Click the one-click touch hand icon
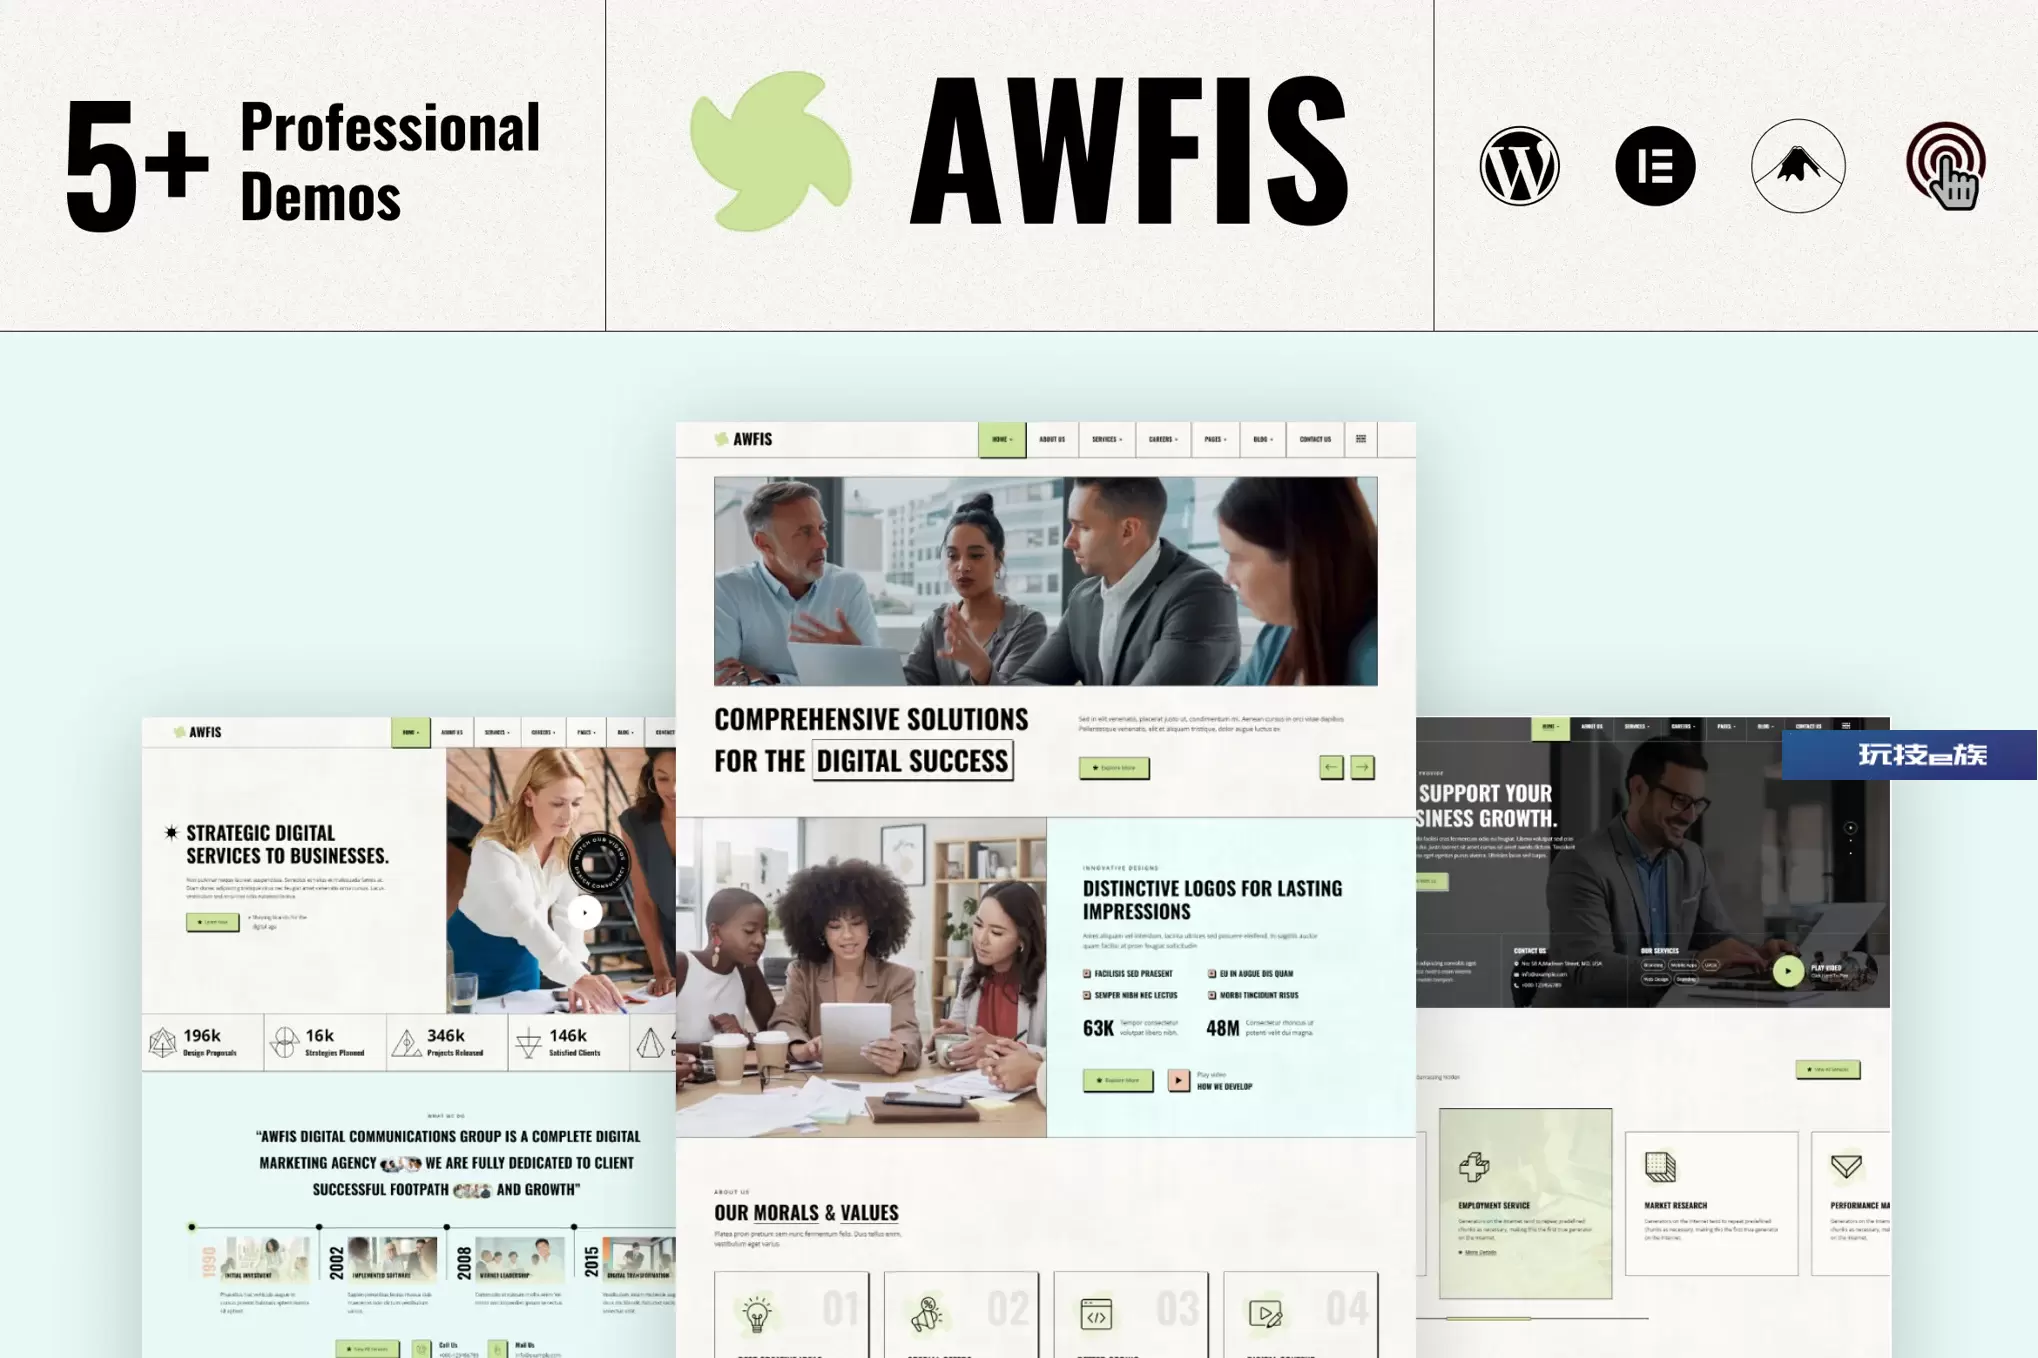 (x=1946, y=166)
